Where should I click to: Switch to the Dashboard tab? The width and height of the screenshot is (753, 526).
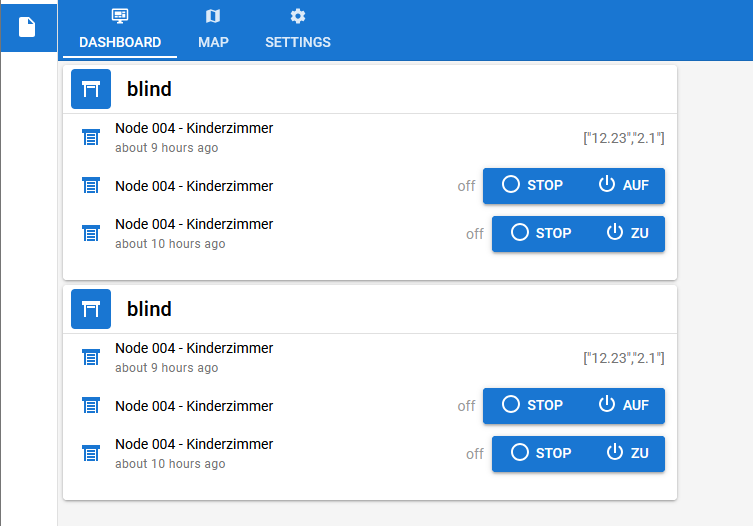120,30
